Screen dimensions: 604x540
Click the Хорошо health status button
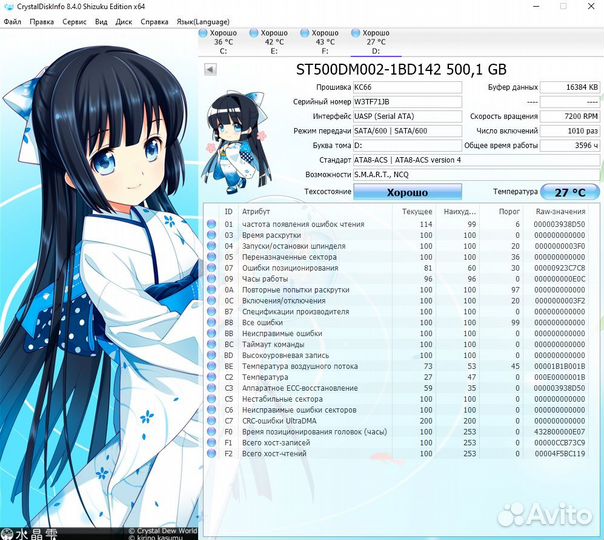[407, 192]
